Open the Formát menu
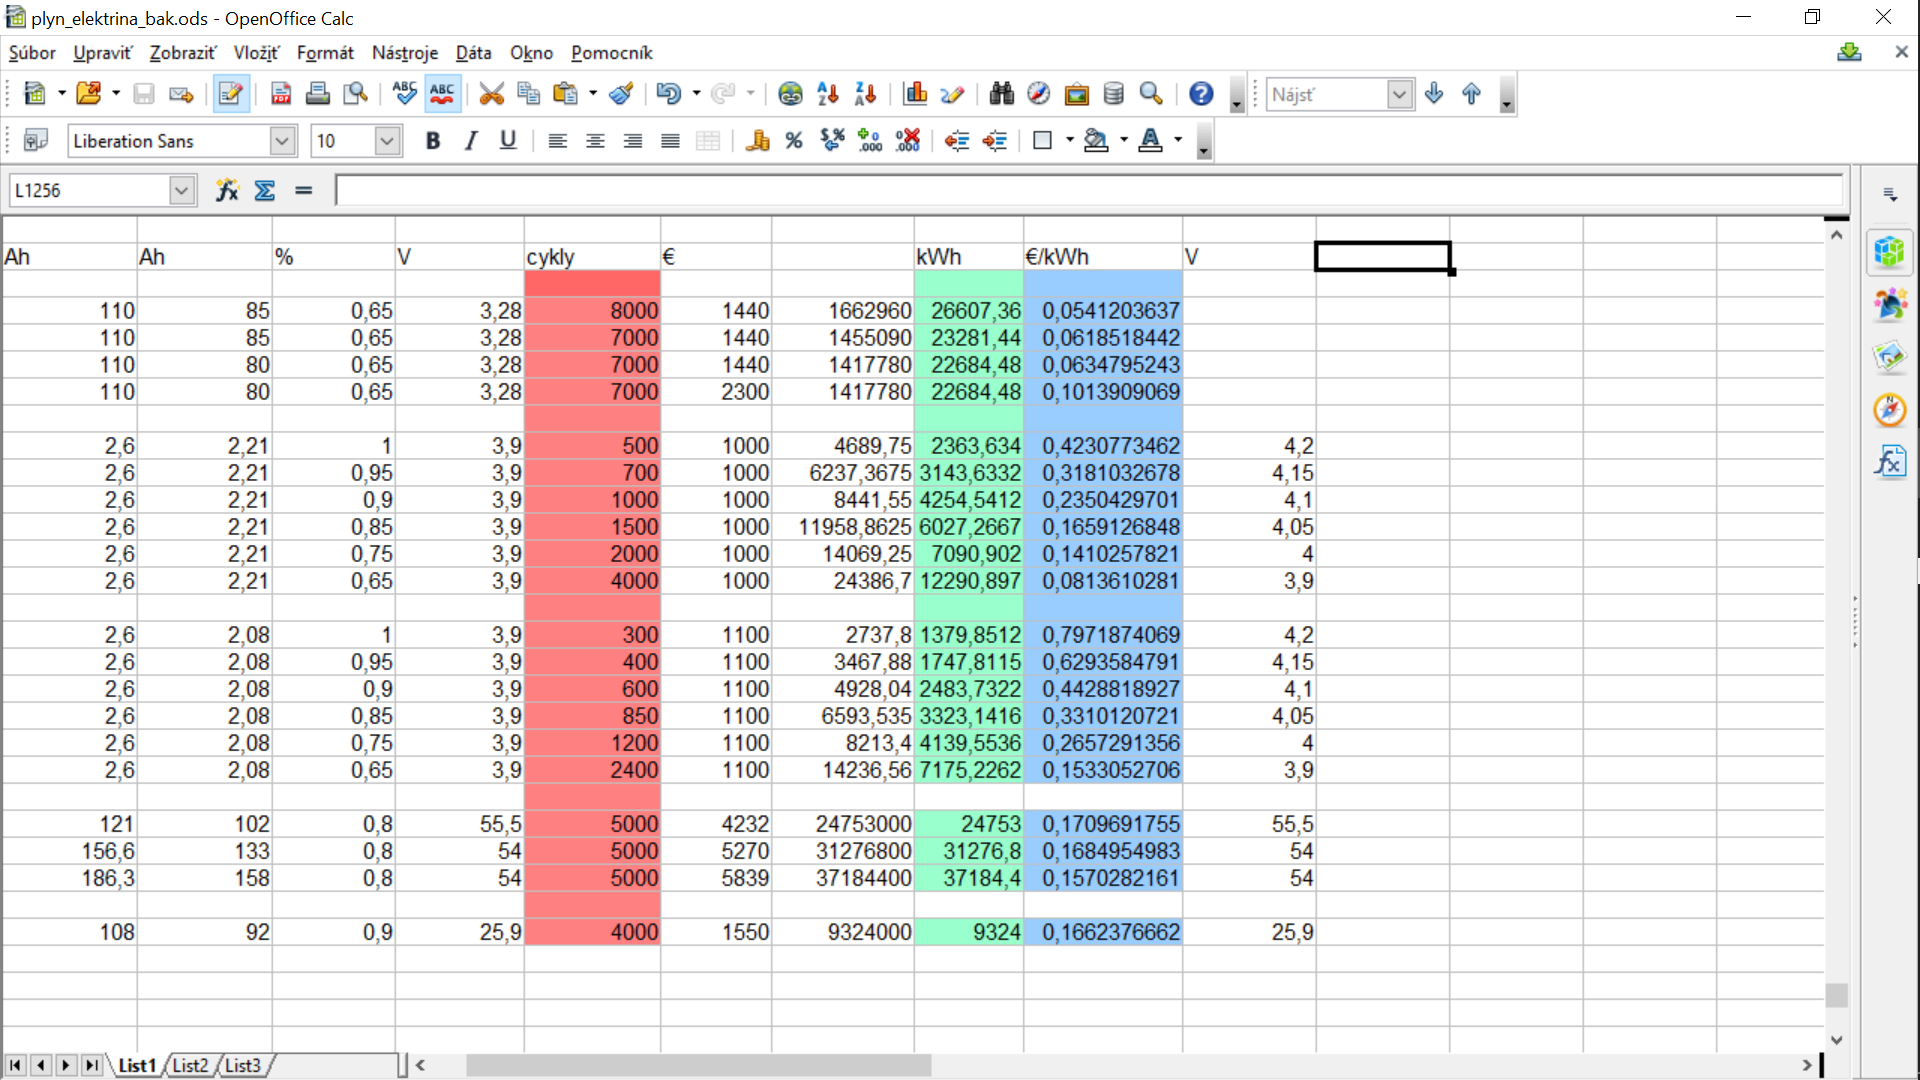Image resolution: width=1920 pixels, height=1080 pixels. [x=325, y=53]
